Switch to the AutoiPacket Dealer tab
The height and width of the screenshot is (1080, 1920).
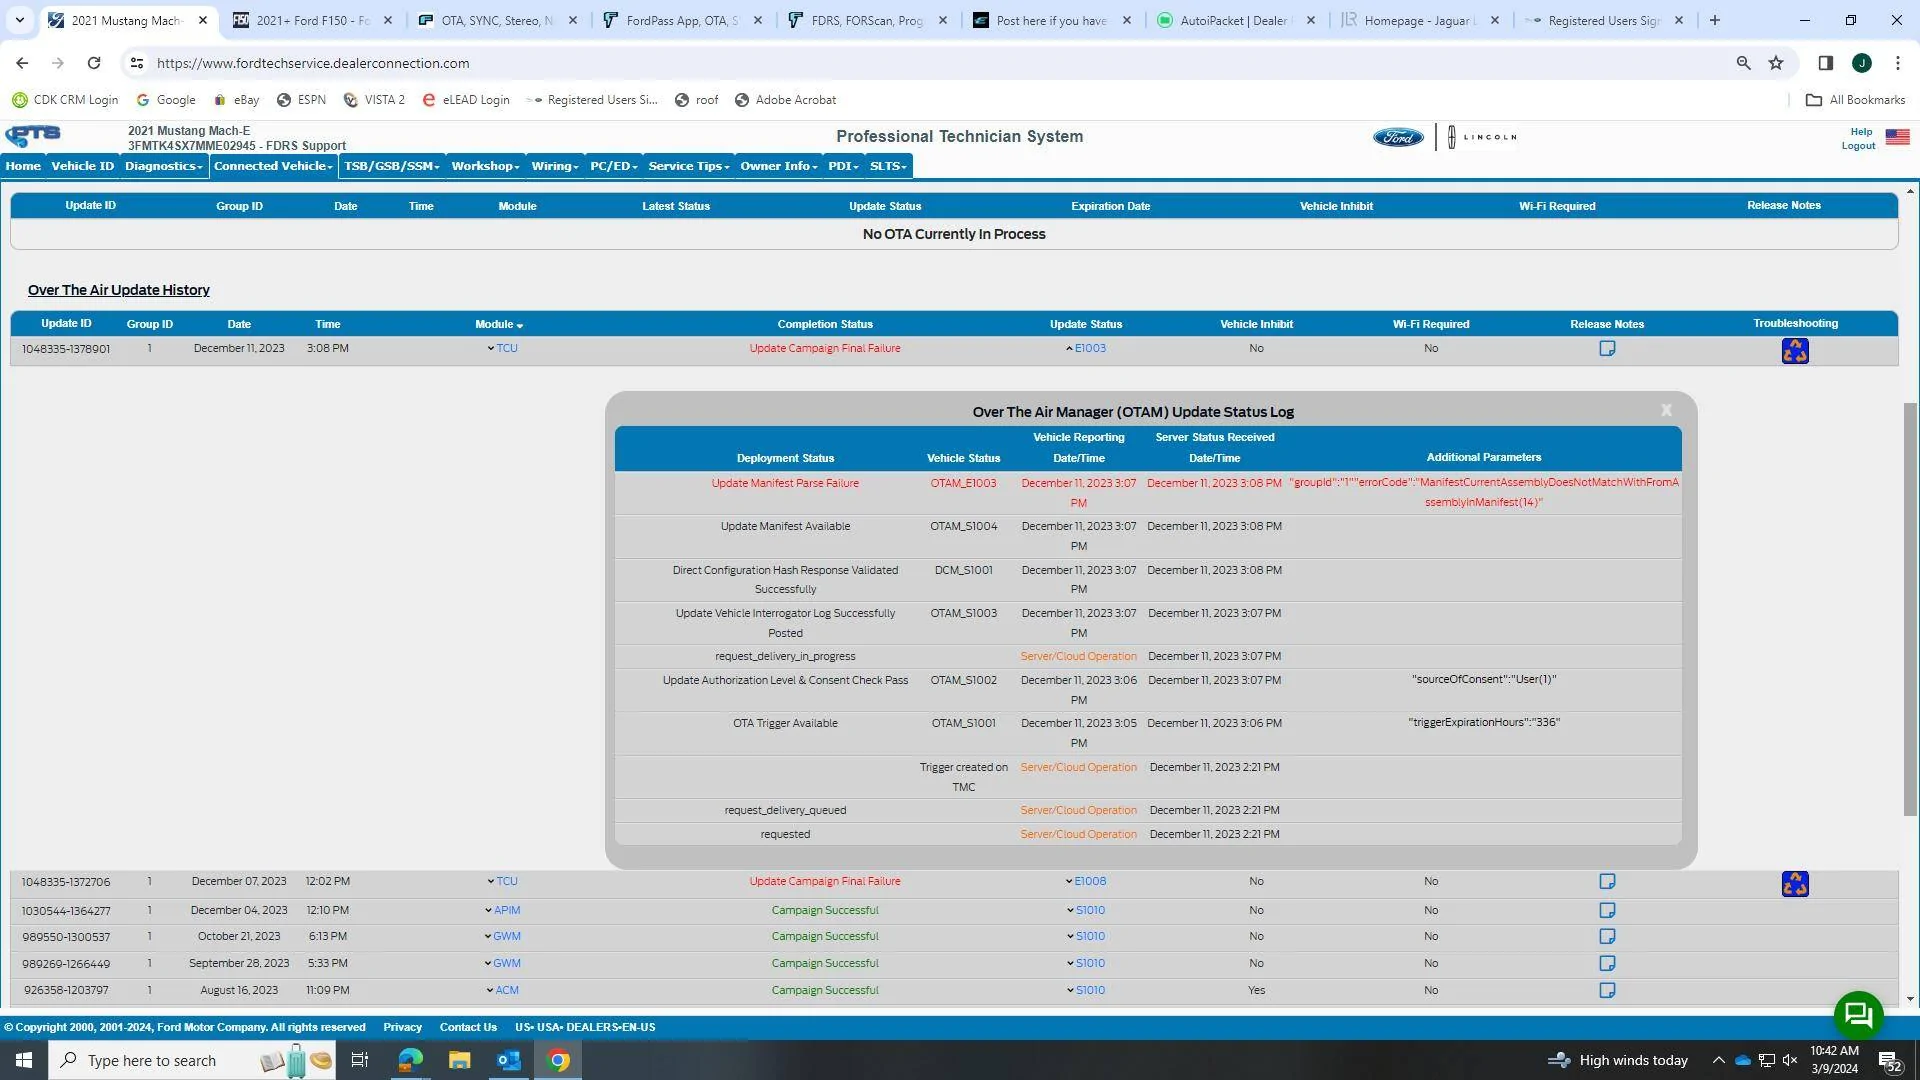point(1235,20)
